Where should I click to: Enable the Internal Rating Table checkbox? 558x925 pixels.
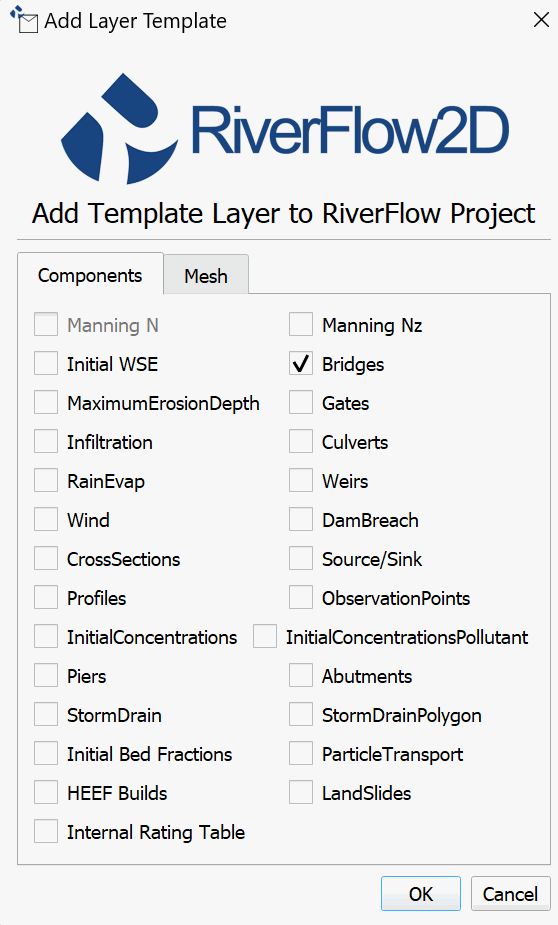point(46,832)
